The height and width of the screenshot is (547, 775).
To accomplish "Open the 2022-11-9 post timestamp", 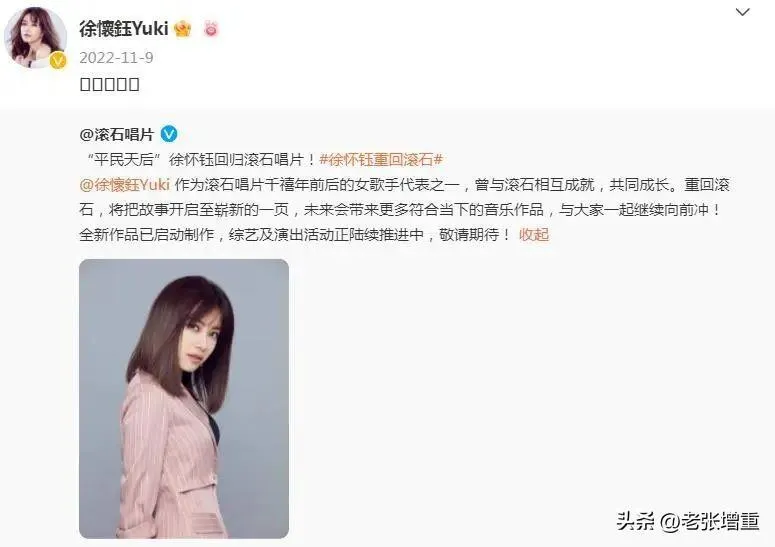I will tap(116, 57).
